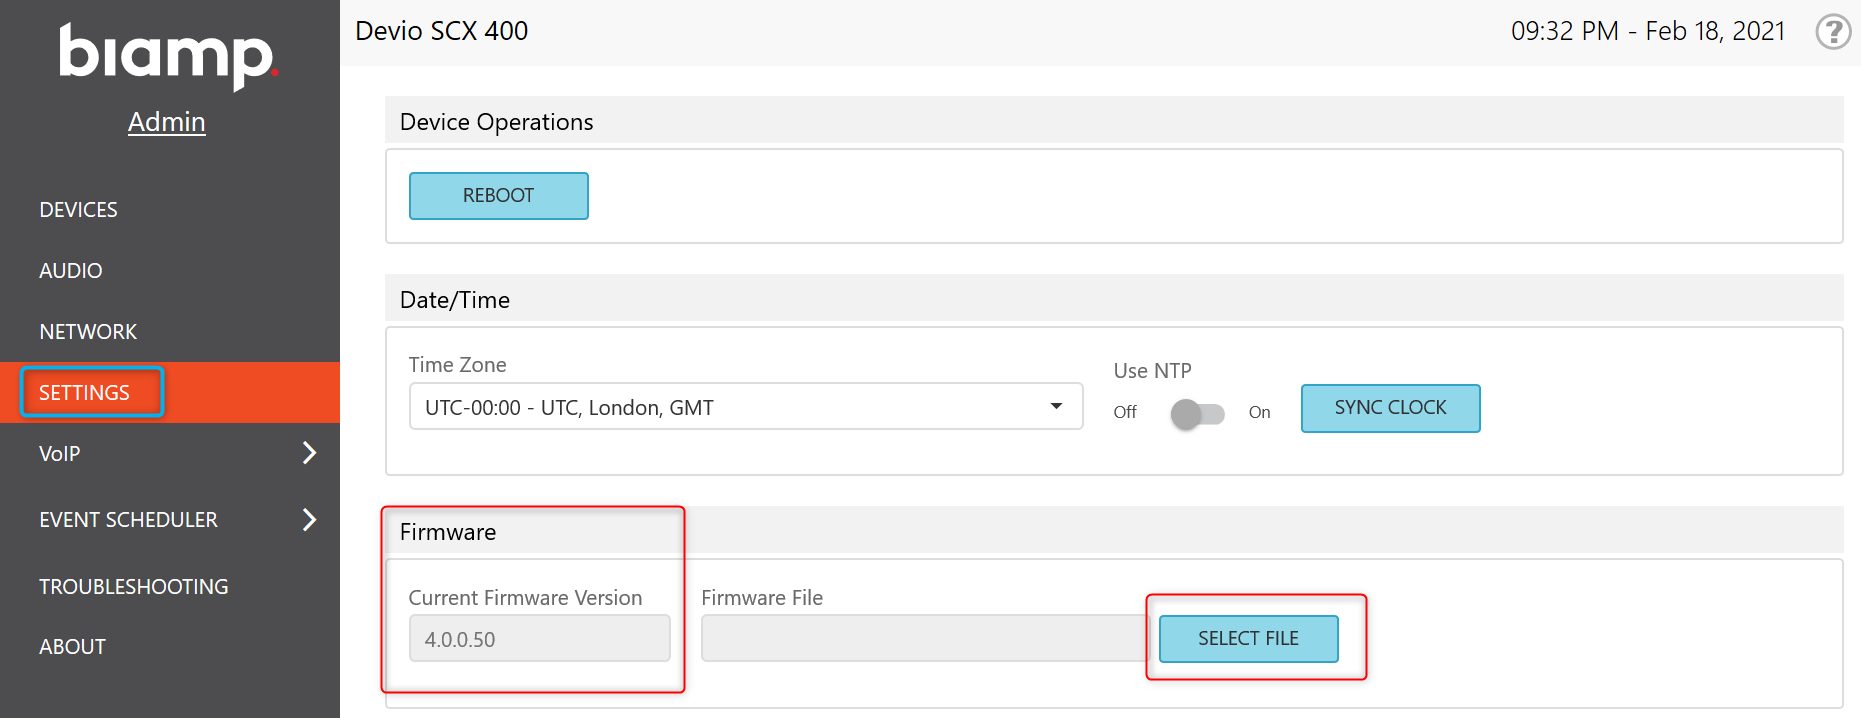Open Network settings page

[88, 332]
